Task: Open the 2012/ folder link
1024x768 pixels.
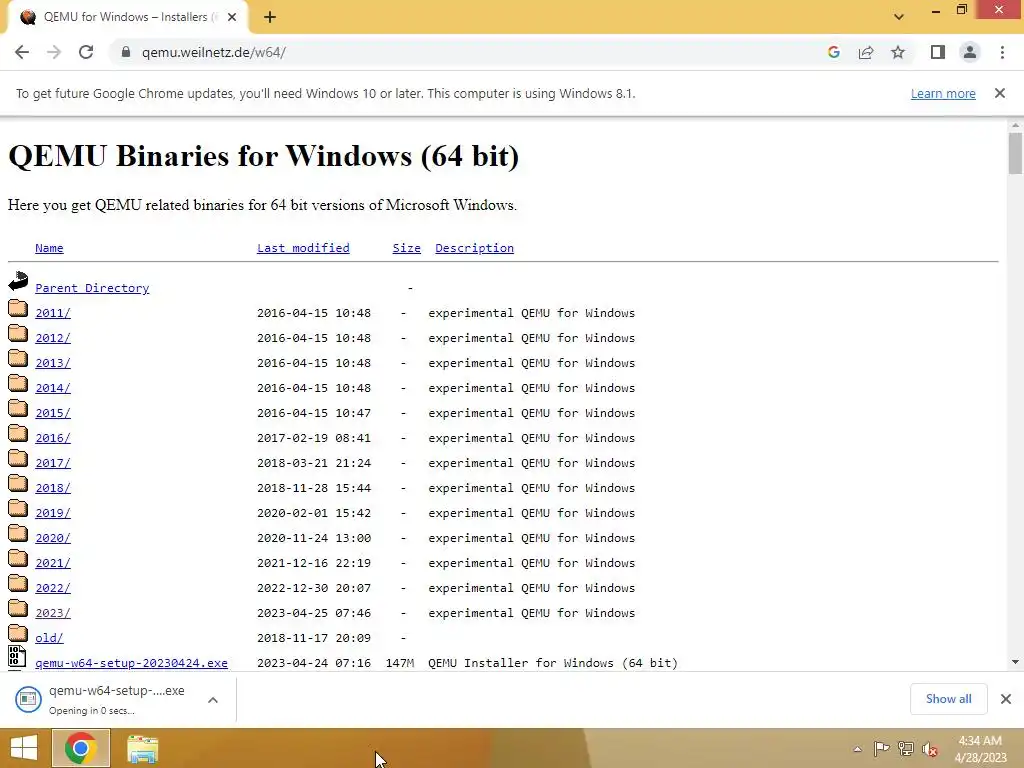Action: tap(53, 338)
